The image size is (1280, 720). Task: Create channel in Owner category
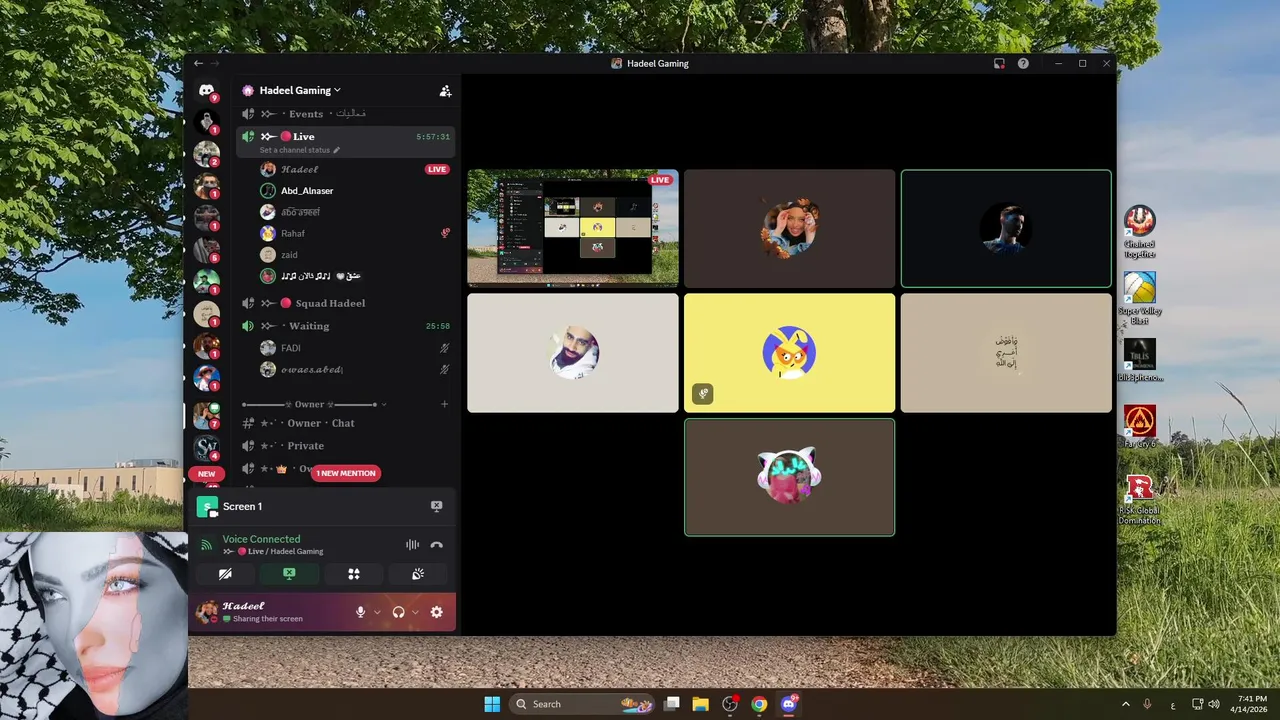click(445, 404)
